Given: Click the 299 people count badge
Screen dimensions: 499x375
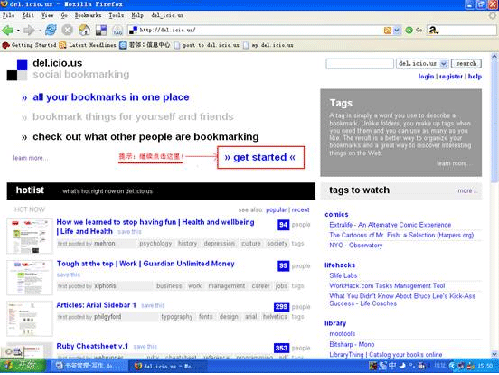Looking at the screenshot, I should click(x=281, y=307).
